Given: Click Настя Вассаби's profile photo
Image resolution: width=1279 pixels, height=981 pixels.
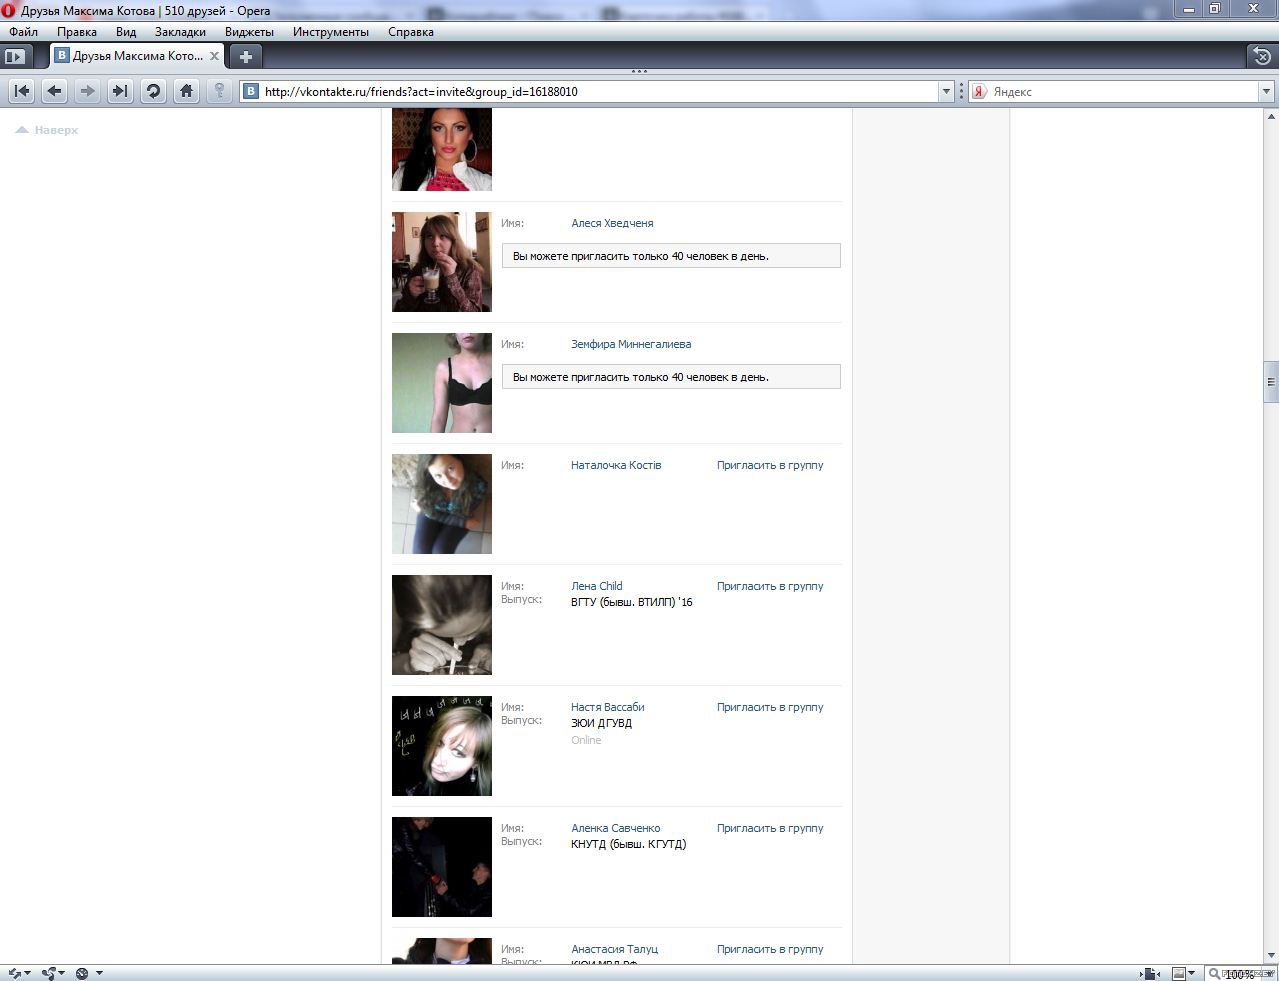Looking at the screenshot, I should pos(442,746).
